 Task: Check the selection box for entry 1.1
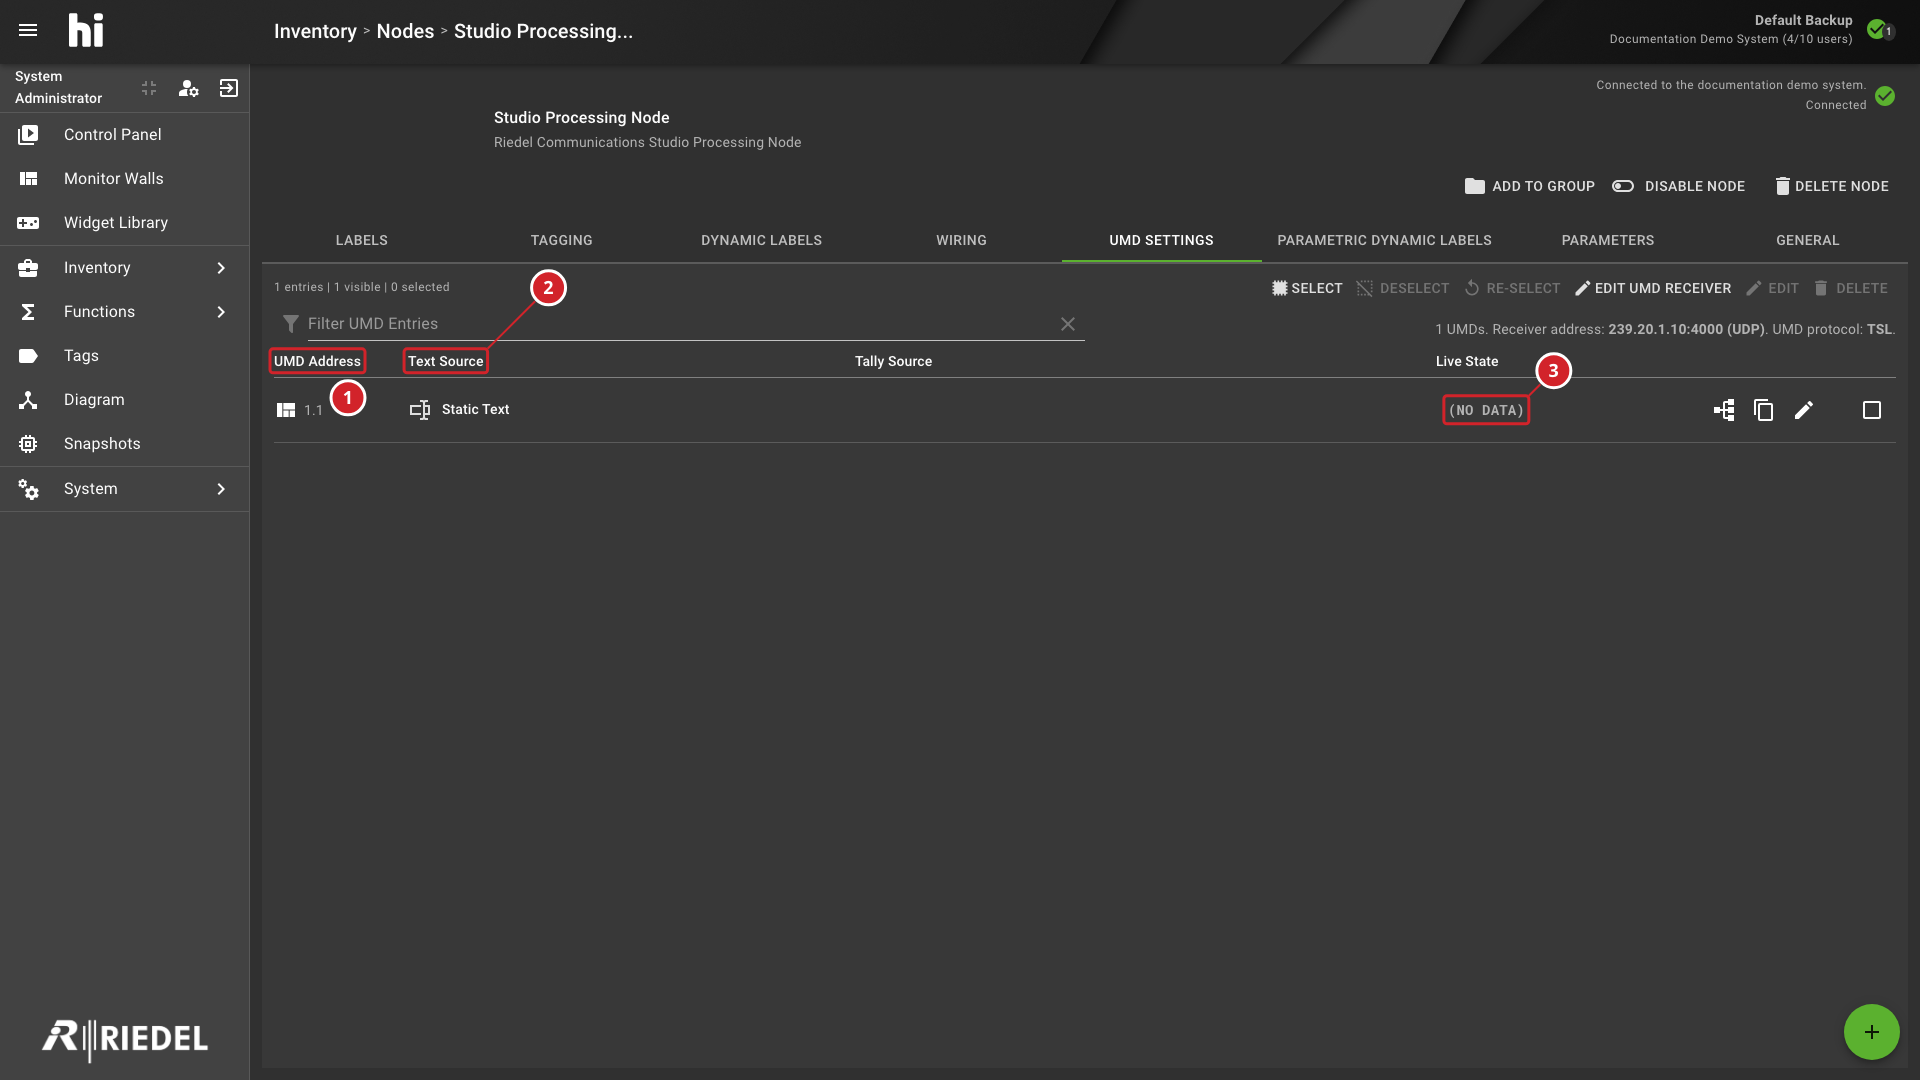[1872, 410]
